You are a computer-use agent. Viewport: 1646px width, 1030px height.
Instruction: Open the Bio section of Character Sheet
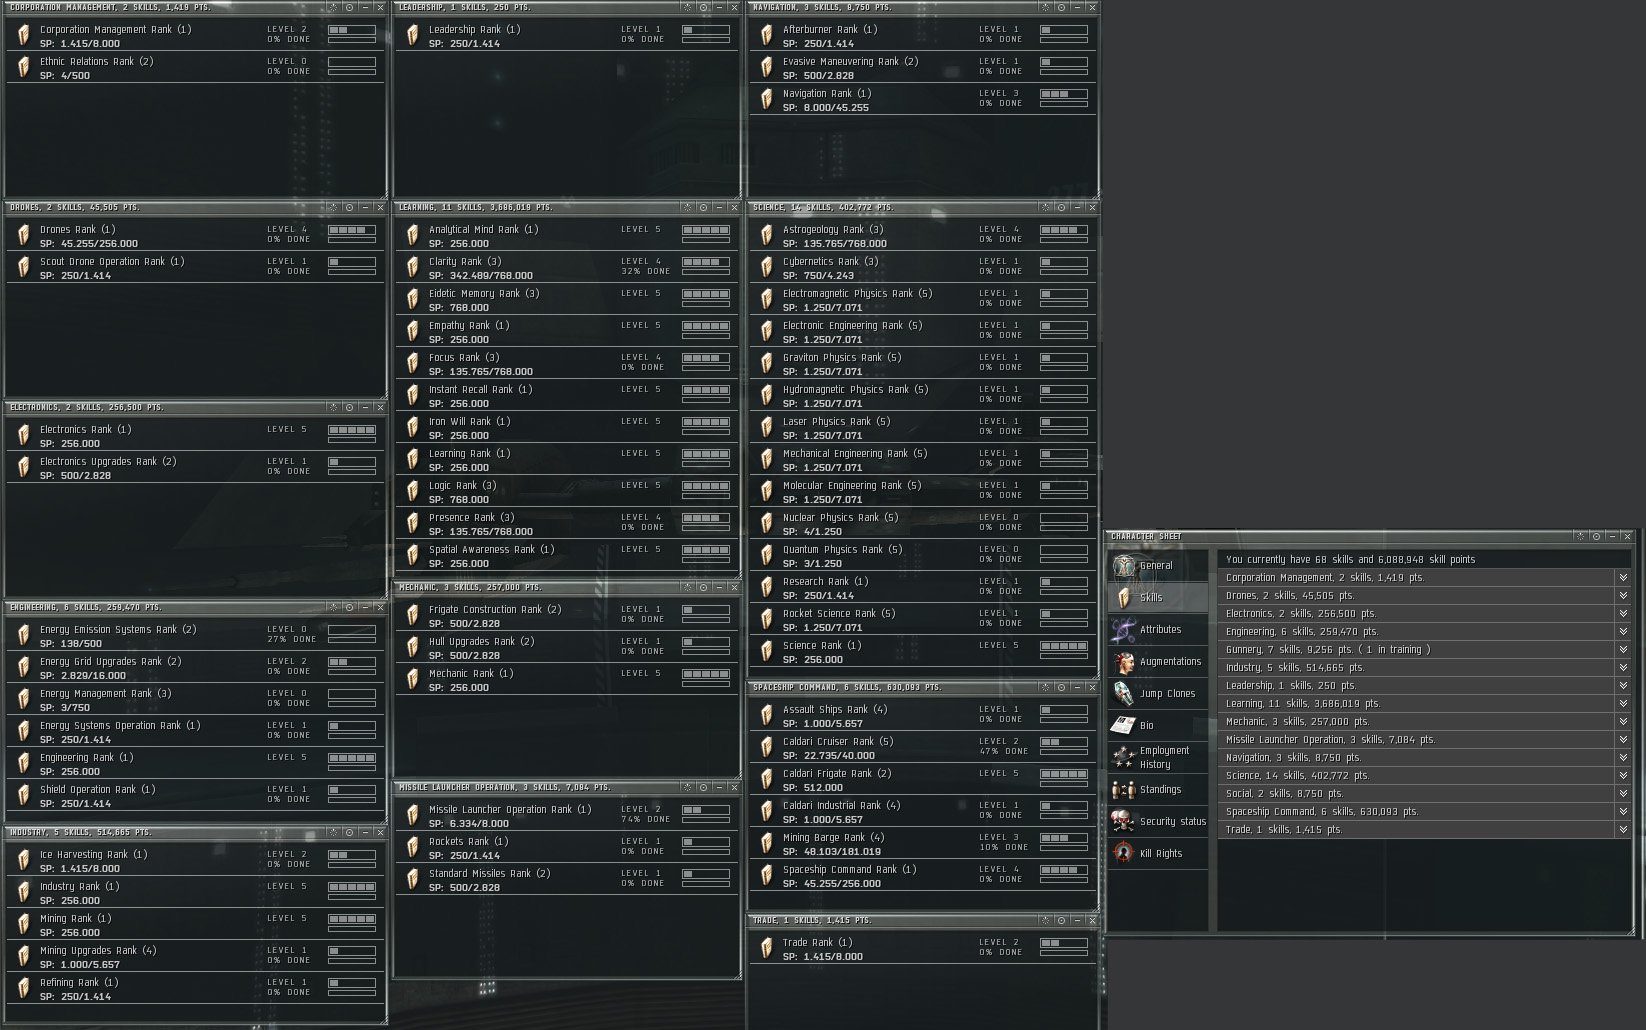[1158, 726]
